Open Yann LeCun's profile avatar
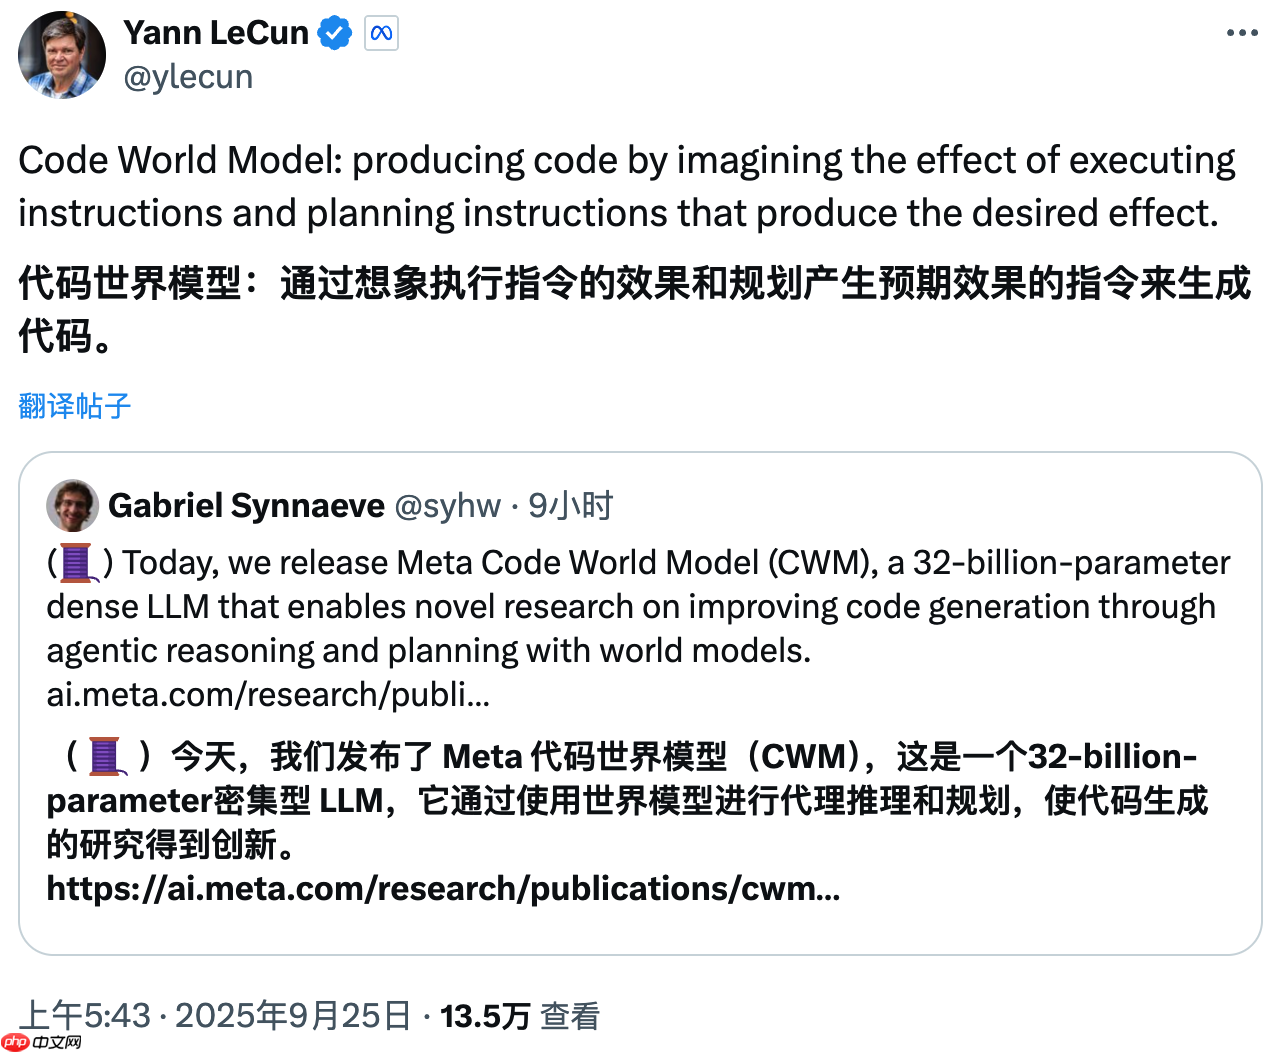The width and height of the screenshot is (1288, 1052). click(62, 55)
